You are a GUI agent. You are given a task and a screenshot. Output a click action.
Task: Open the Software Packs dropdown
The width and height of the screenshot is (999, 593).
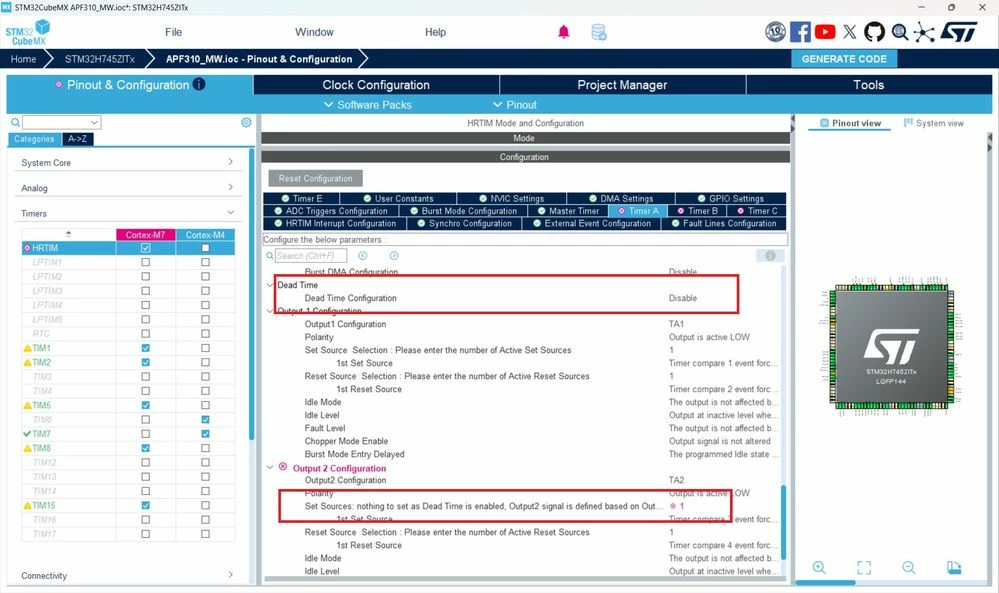coord(368,104)
